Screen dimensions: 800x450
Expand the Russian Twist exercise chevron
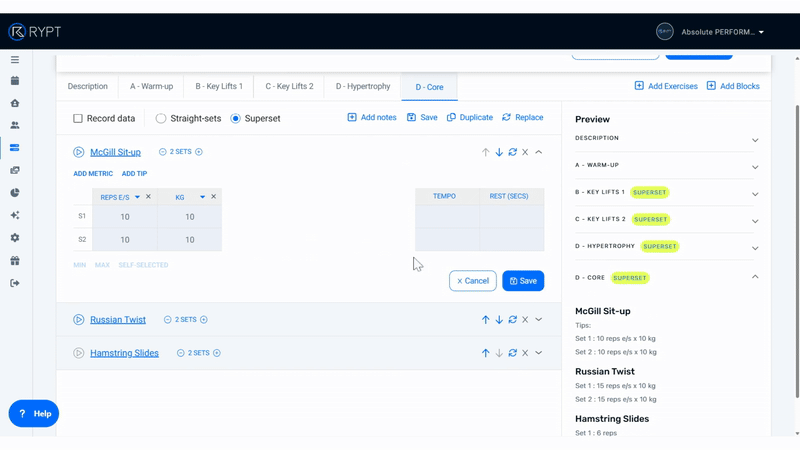[x=539, y=320]
